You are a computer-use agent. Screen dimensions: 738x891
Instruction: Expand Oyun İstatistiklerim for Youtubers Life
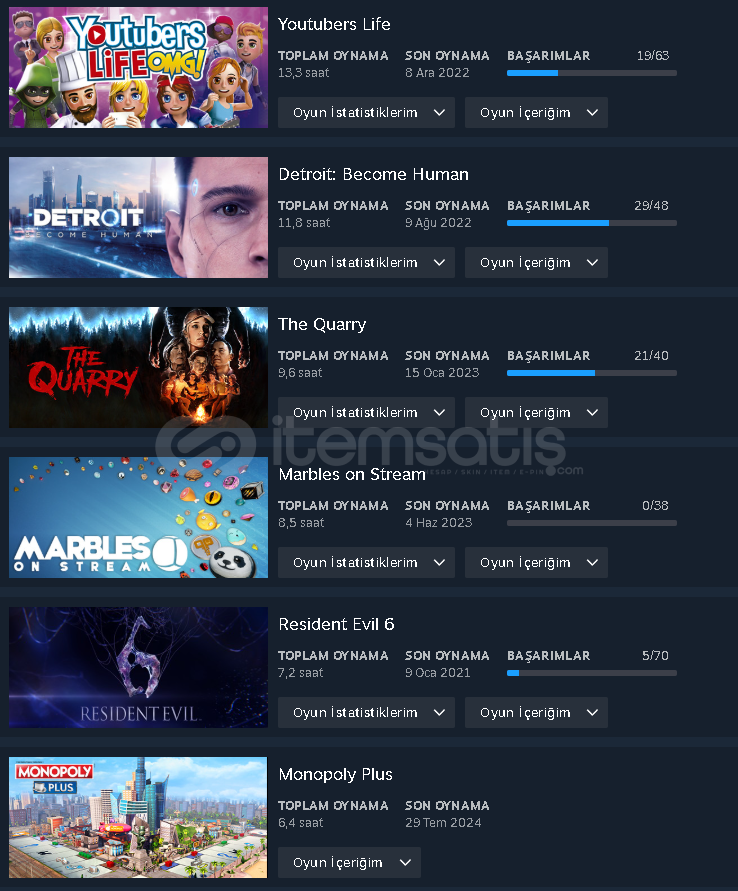click(x=366, y=113)
